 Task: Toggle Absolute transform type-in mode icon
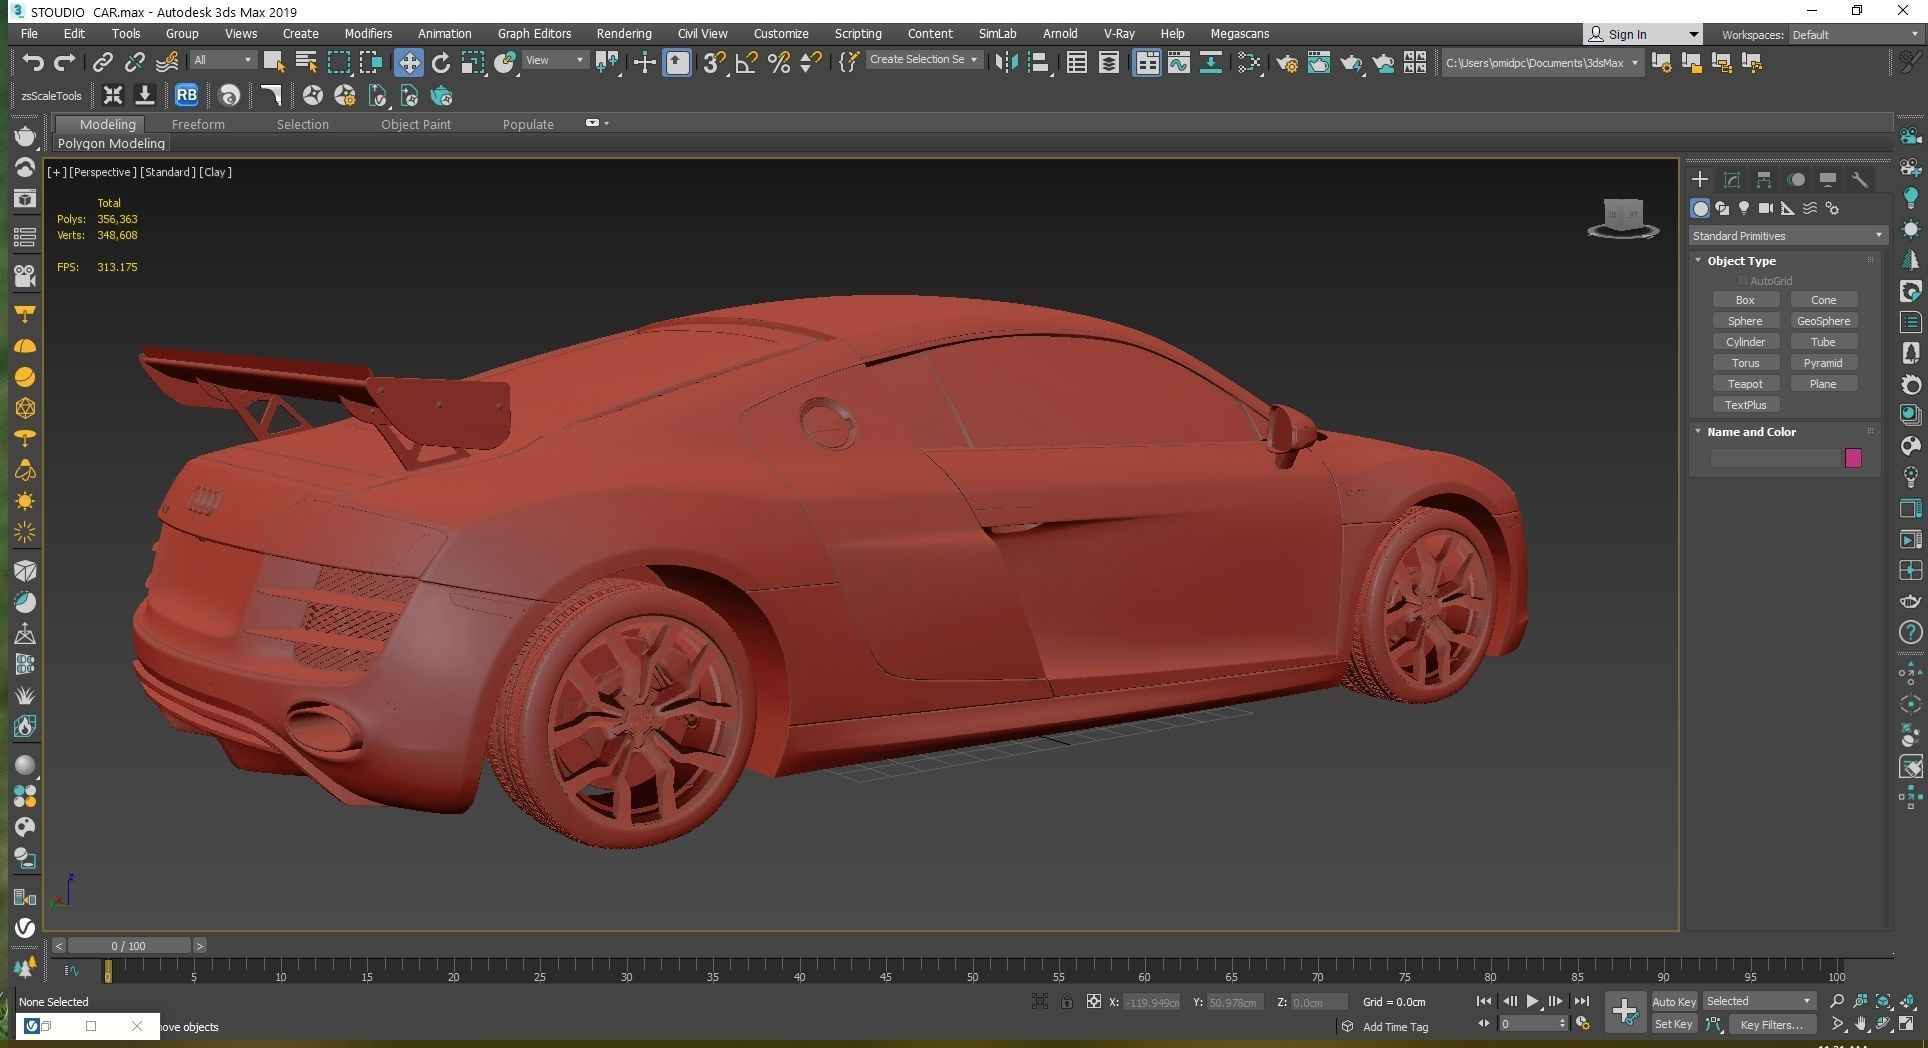pos(1094,1001)
